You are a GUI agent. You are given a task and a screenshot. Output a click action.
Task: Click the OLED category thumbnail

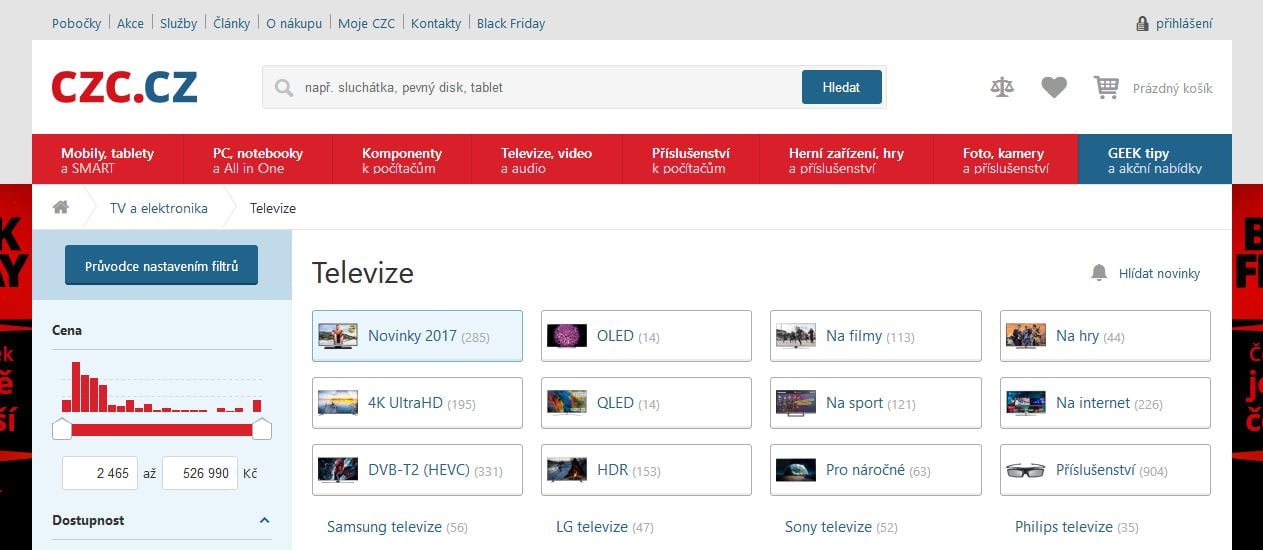(x=567, y=336)
